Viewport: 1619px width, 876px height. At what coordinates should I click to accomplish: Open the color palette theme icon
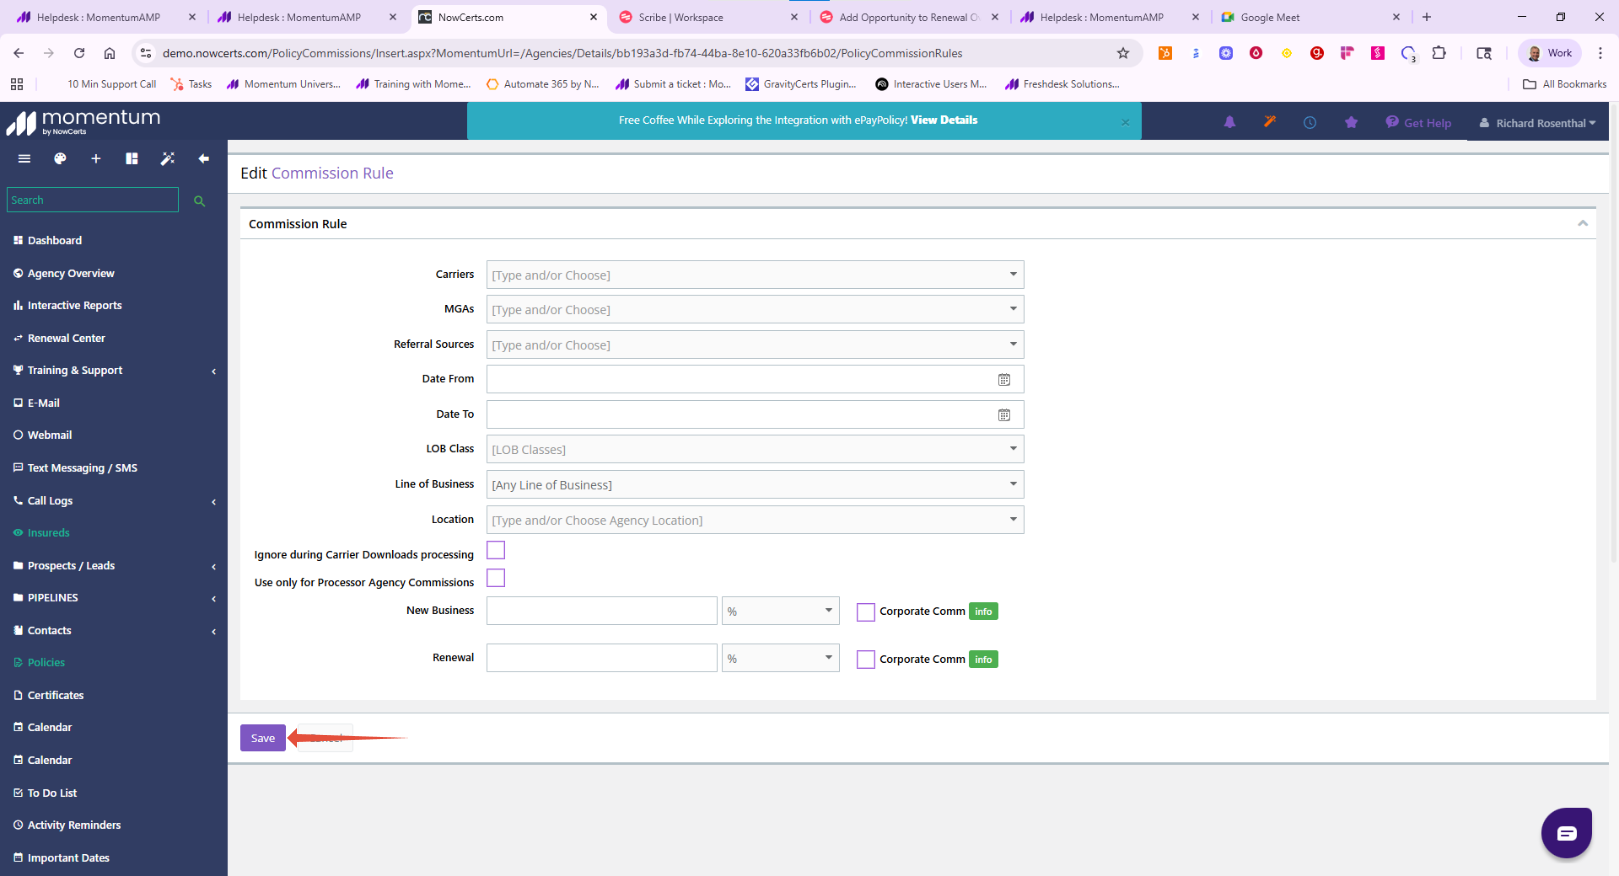(60, 159)
